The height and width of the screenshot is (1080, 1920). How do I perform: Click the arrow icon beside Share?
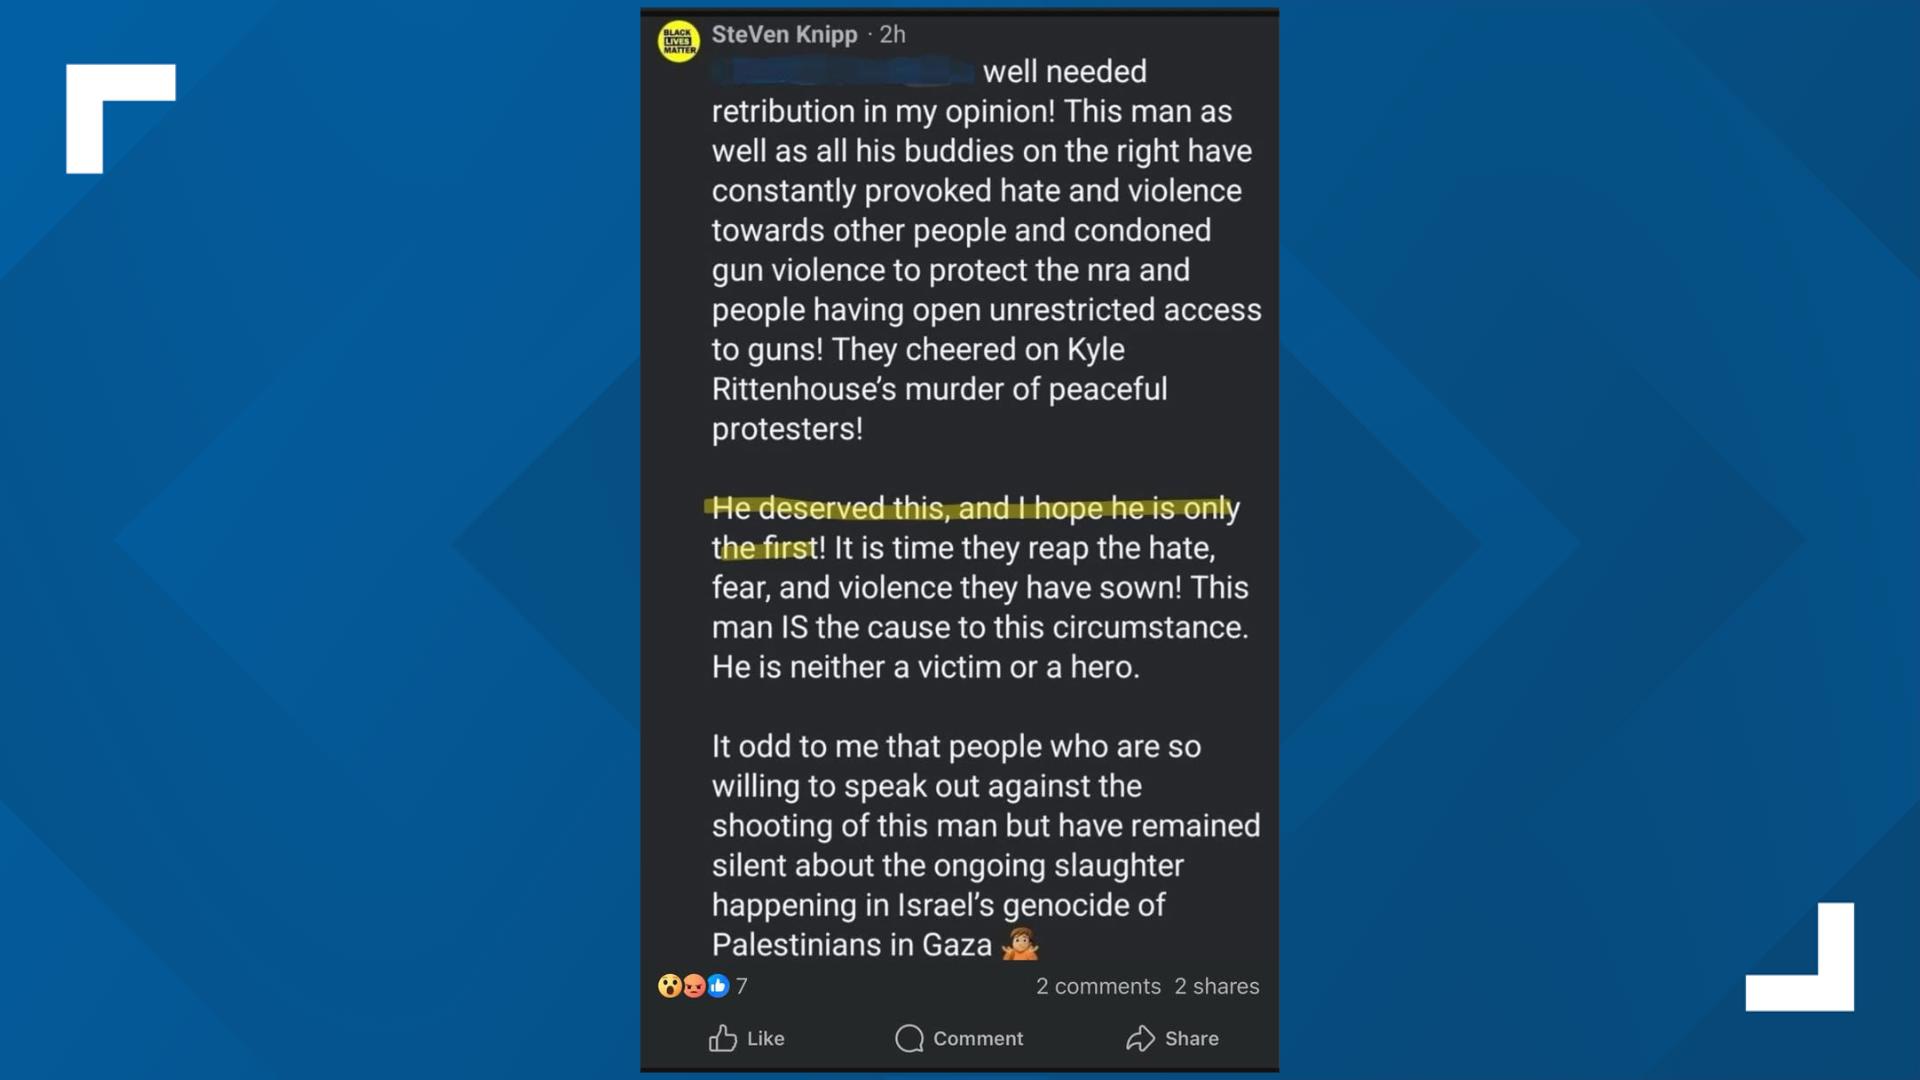coord(1140,1038)
